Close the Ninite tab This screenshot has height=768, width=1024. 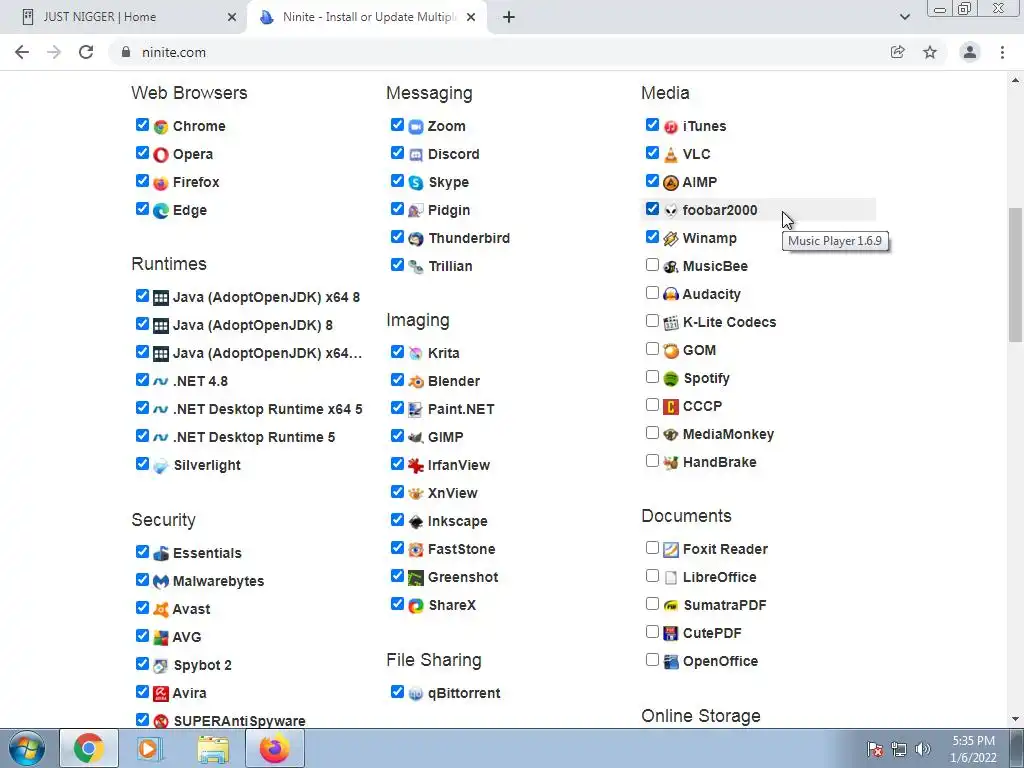pos(471,18)
